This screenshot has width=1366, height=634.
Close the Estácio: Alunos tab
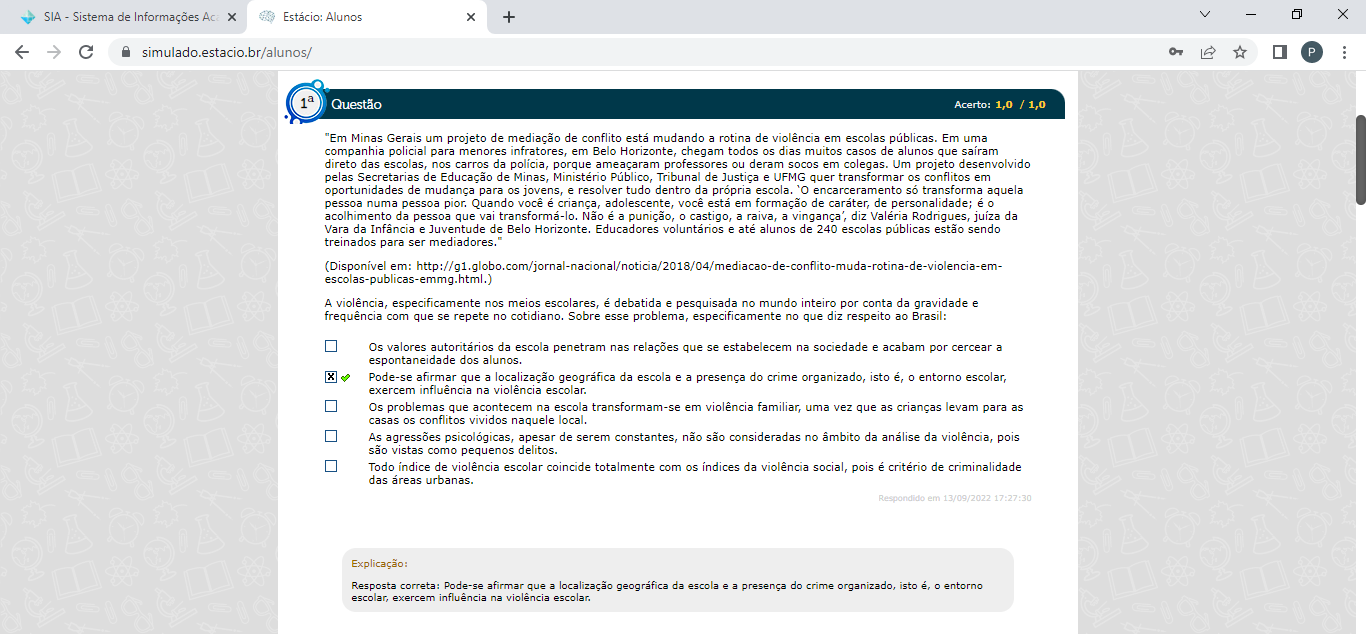click(471, 17)
